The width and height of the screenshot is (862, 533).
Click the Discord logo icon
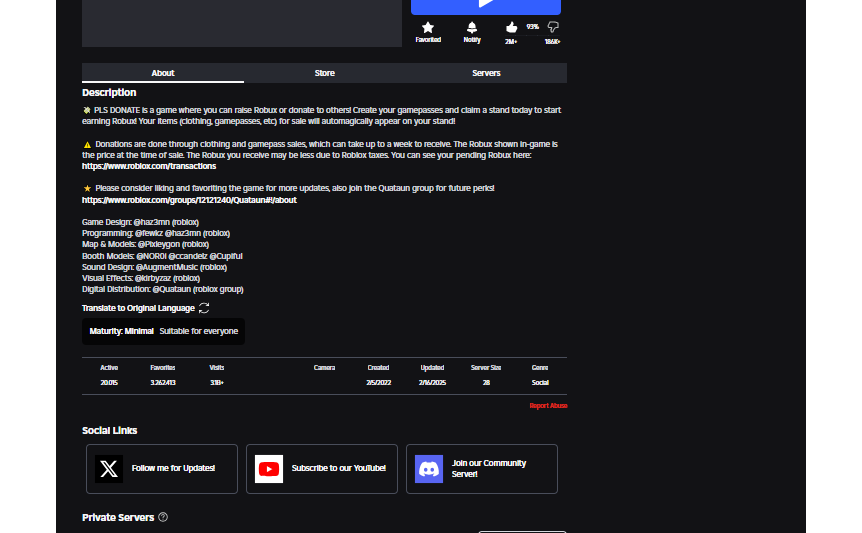(x=429, y=469)
